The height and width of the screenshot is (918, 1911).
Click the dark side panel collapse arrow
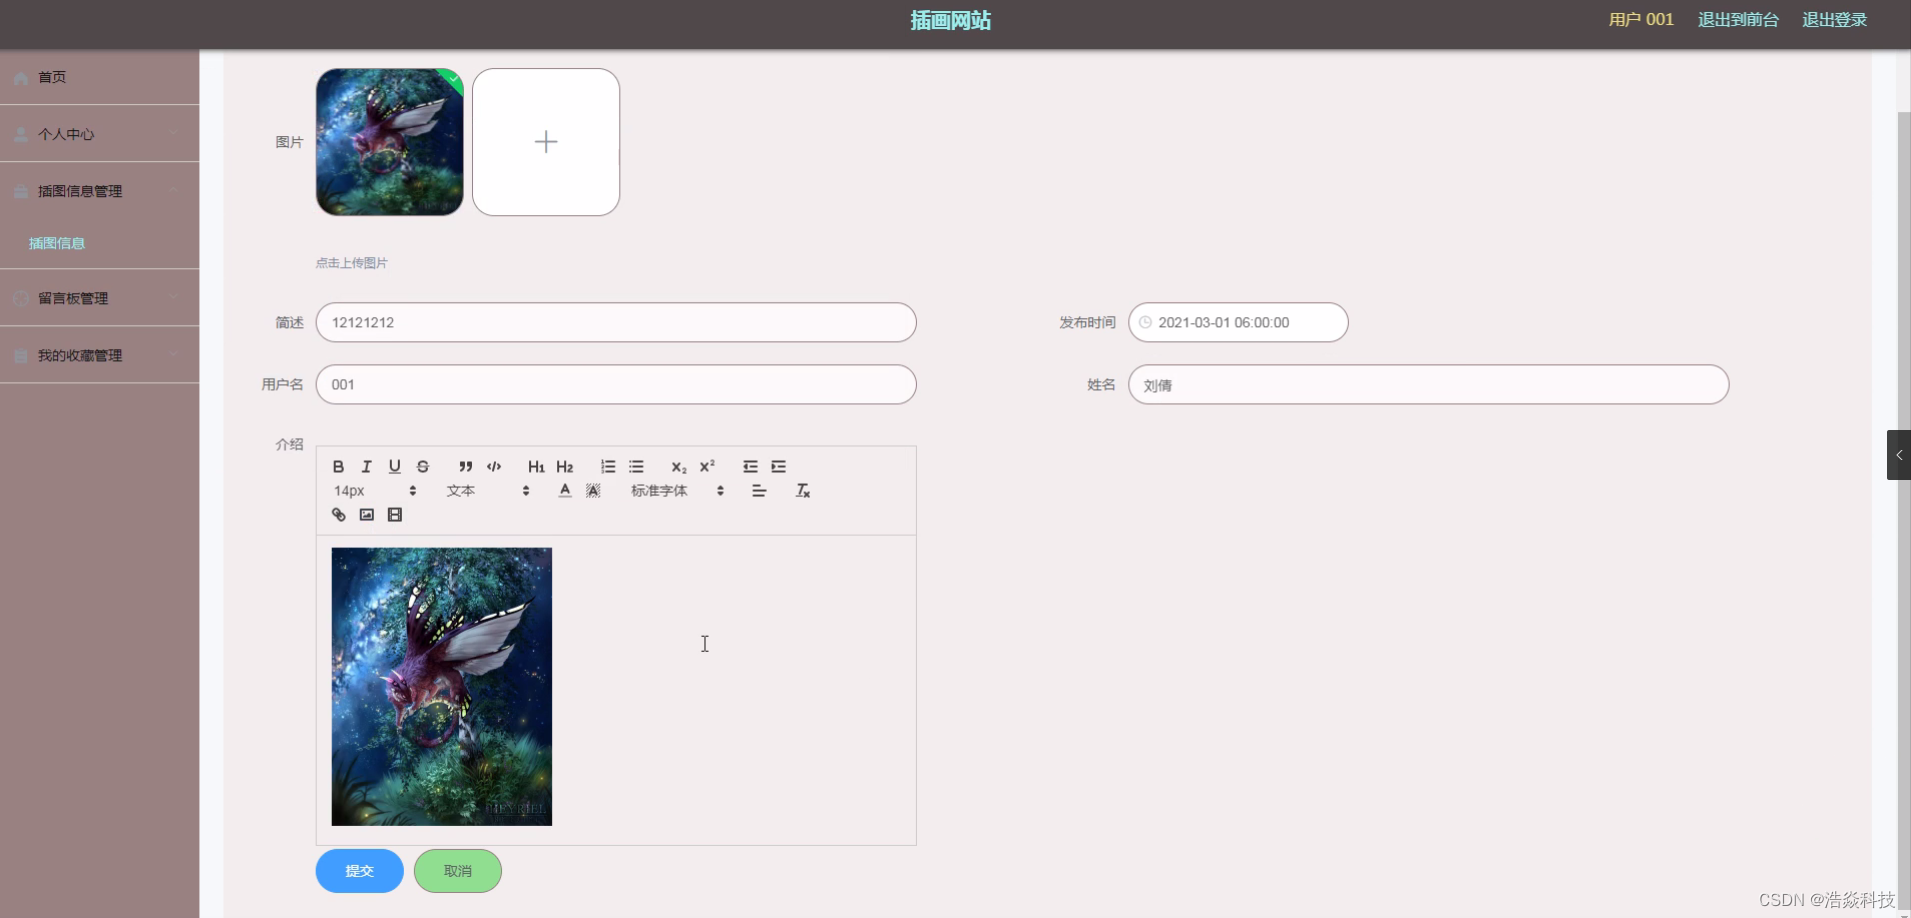[1899, 455]
